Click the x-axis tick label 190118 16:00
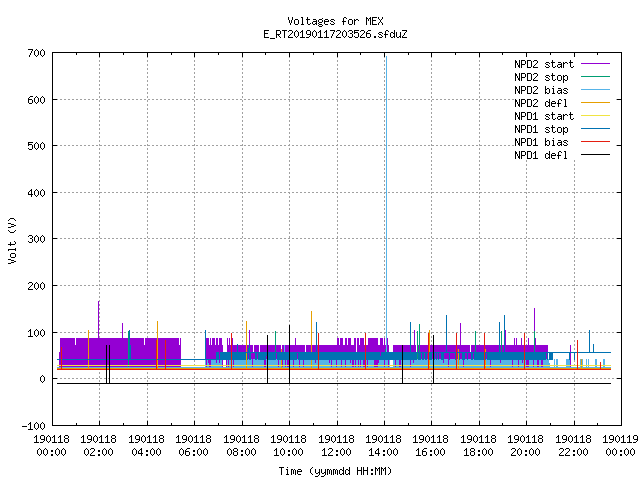 (431, 446)
